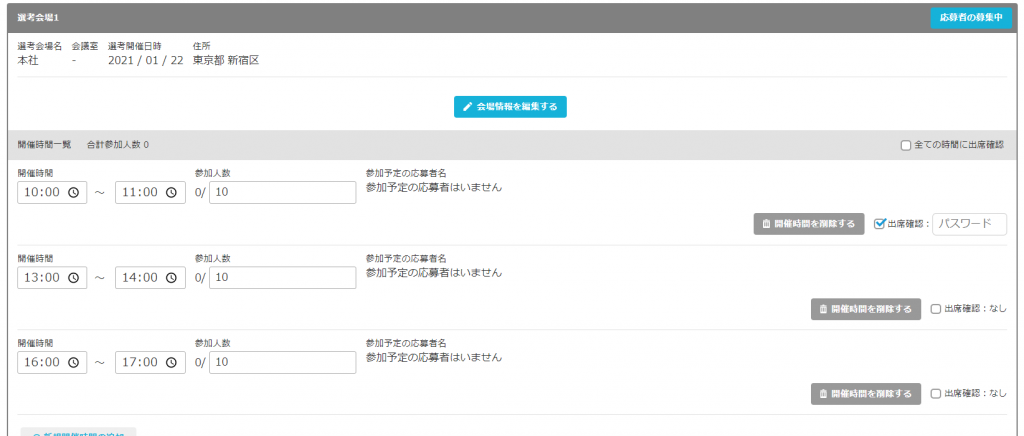This screenshot has width=1024, height=436.
Task: Click clock icon in 17:00 end time
Action: tap(170, 361)
